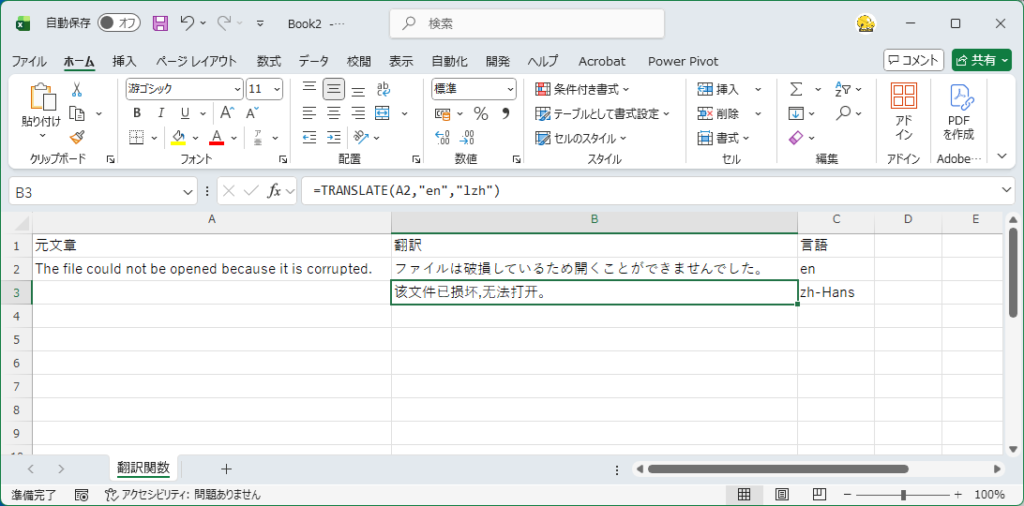Open the font name dropdown 游ゴシック
Image resolution: width=1024 pixels, height=506 pixels.
[236, 89]
